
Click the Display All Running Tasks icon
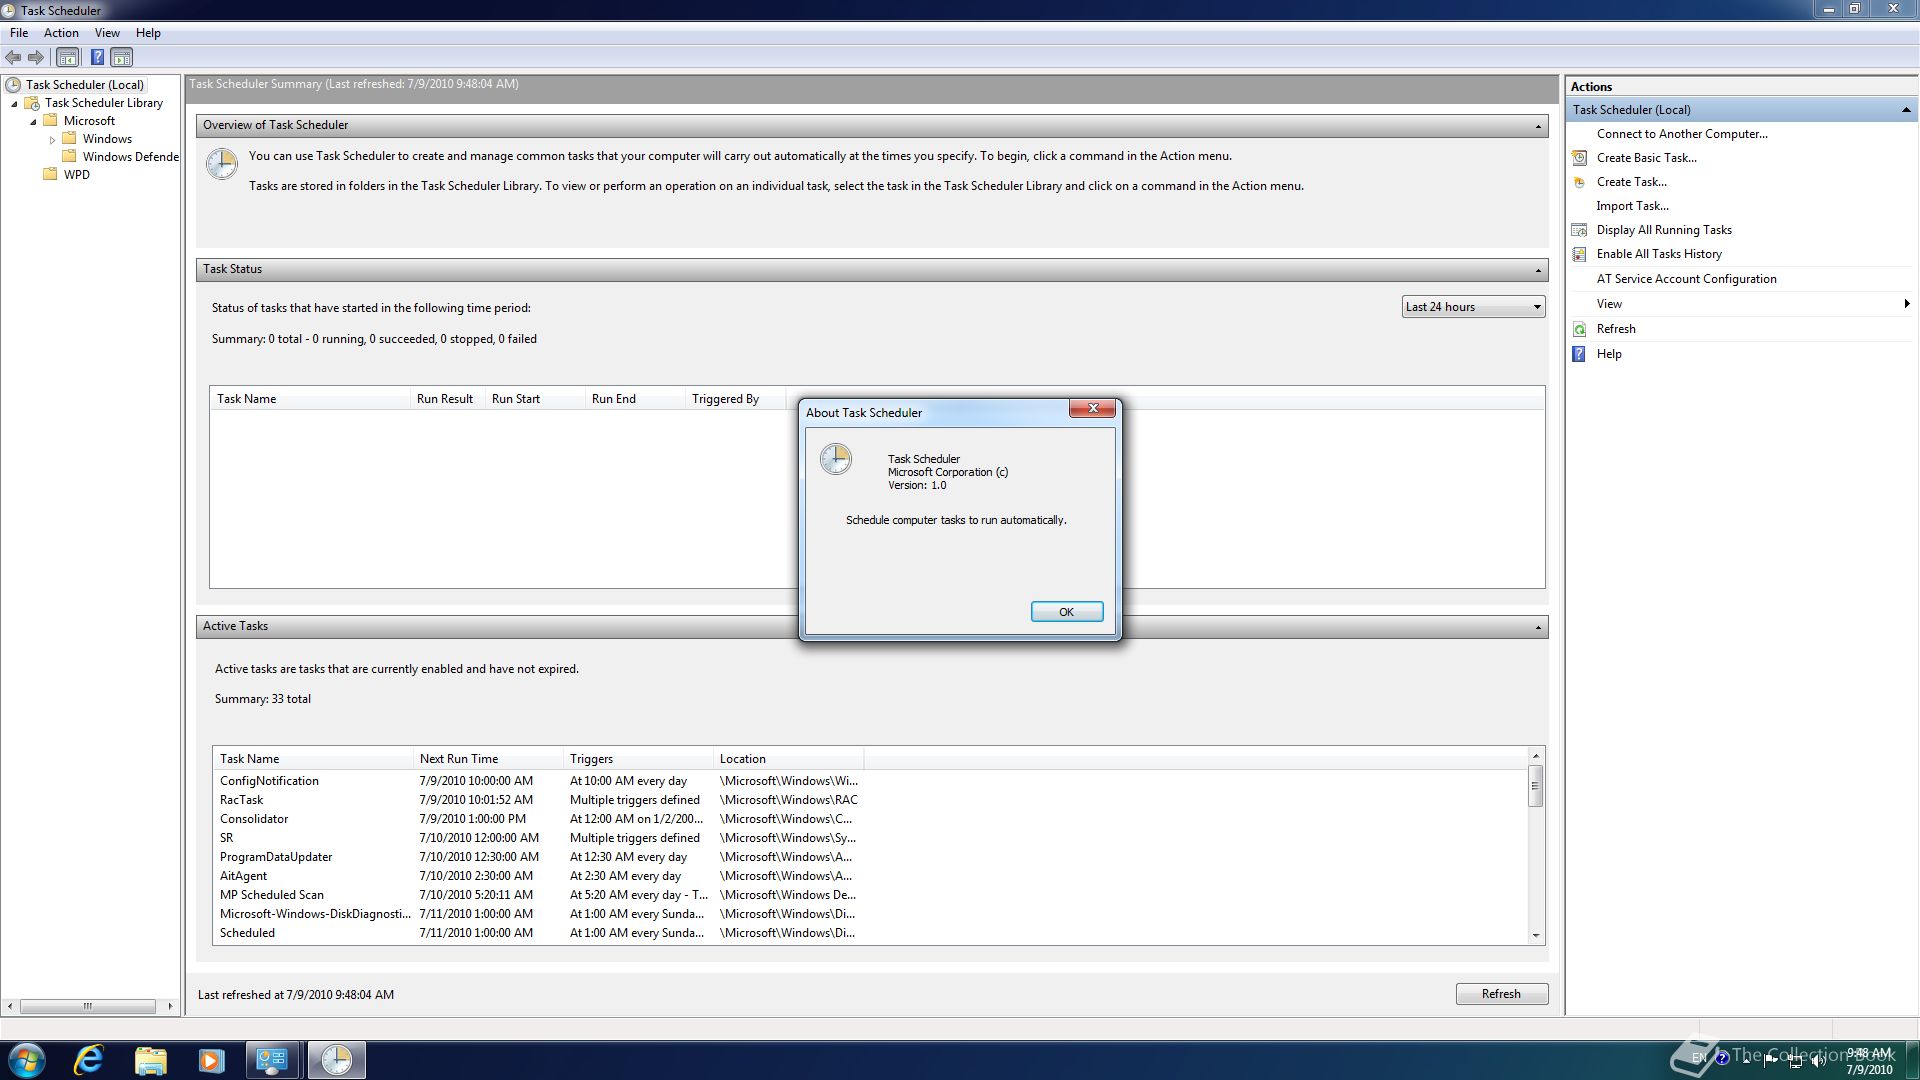(x=1579, y=230)
